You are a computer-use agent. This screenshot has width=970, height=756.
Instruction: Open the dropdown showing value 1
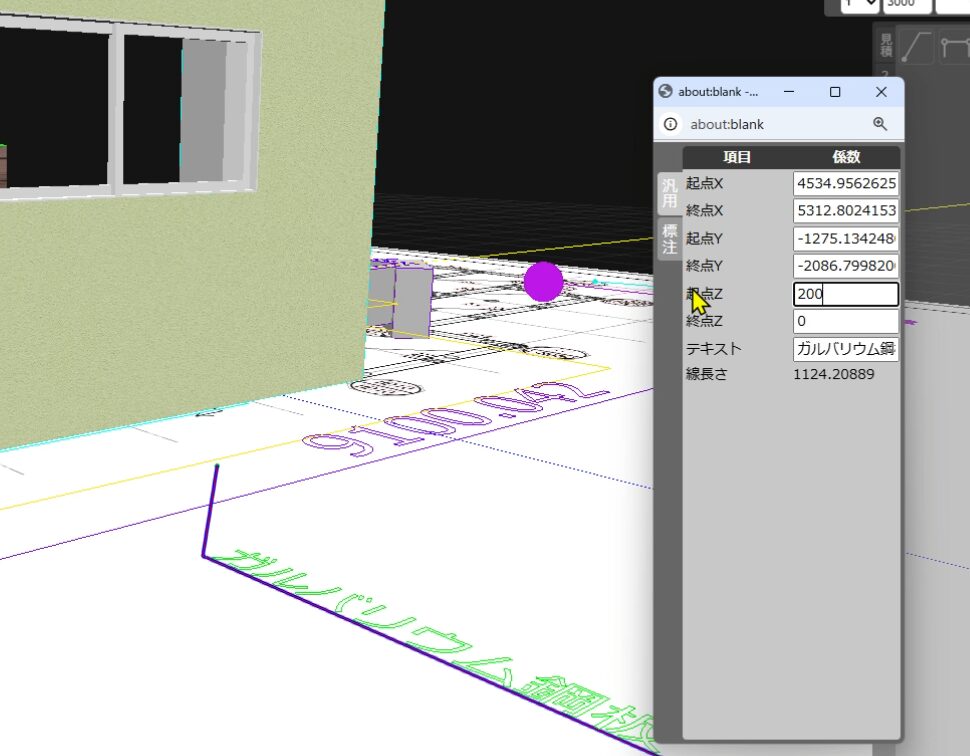coord(859,4)
